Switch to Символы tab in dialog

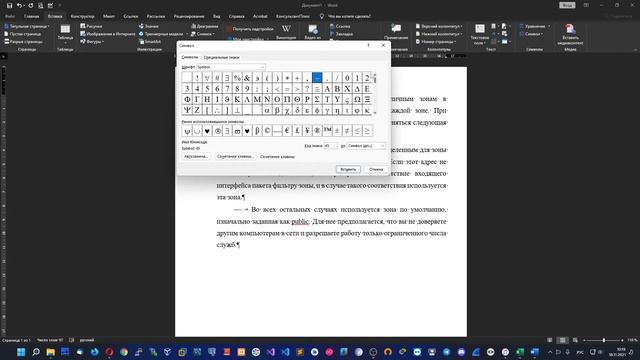[x=190, y=57]
